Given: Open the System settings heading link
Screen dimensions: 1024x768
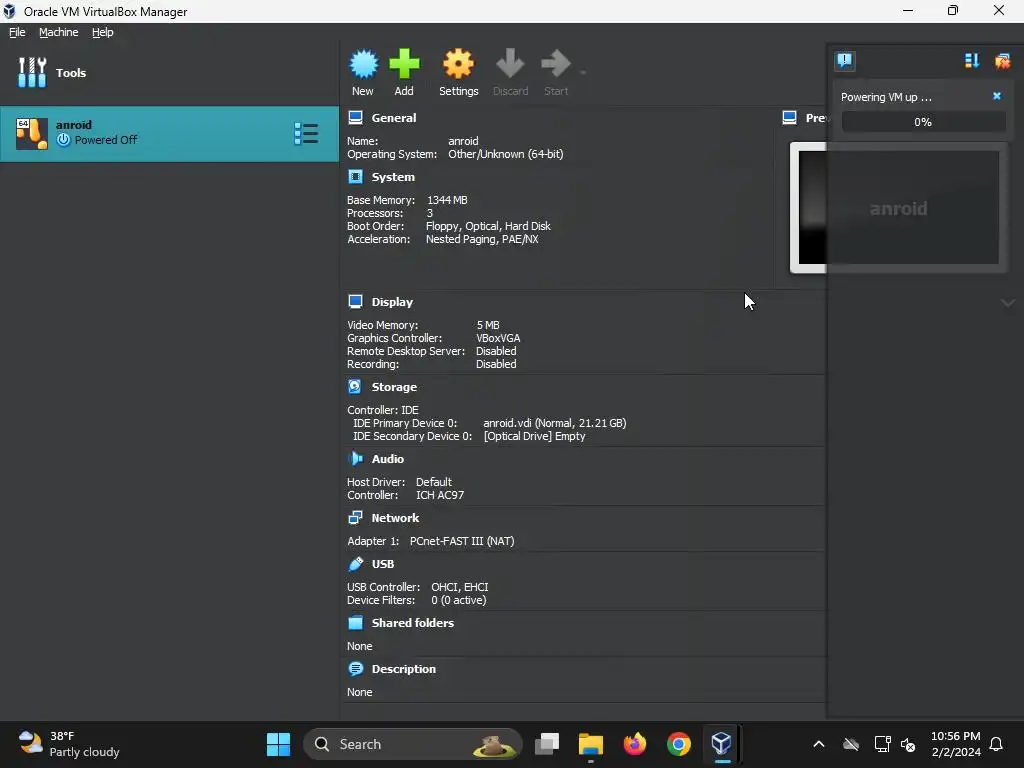Looking at the screenshot, I should 393,177.
